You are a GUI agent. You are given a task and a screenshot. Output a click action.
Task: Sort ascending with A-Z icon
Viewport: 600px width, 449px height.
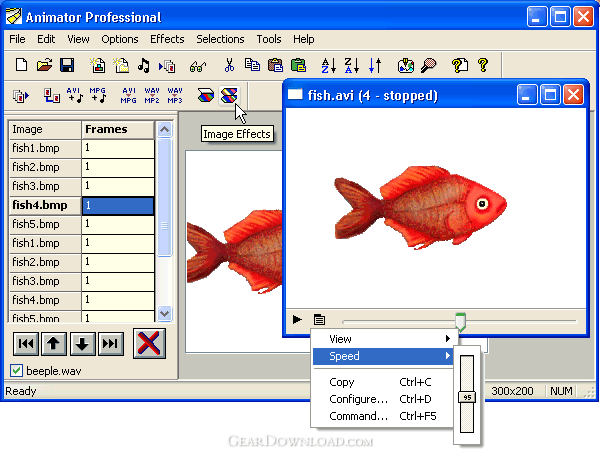(328, 65)
